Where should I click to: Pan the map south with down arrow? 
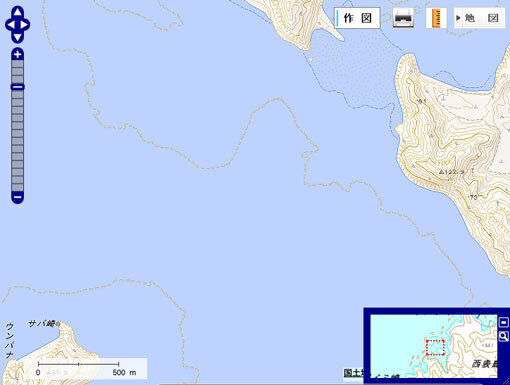[x=18, y=36]
